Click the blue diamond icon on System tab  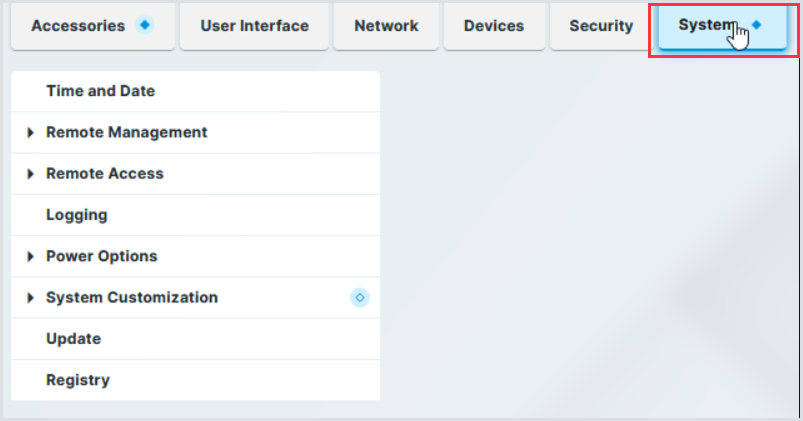click(x=755, y=26)
